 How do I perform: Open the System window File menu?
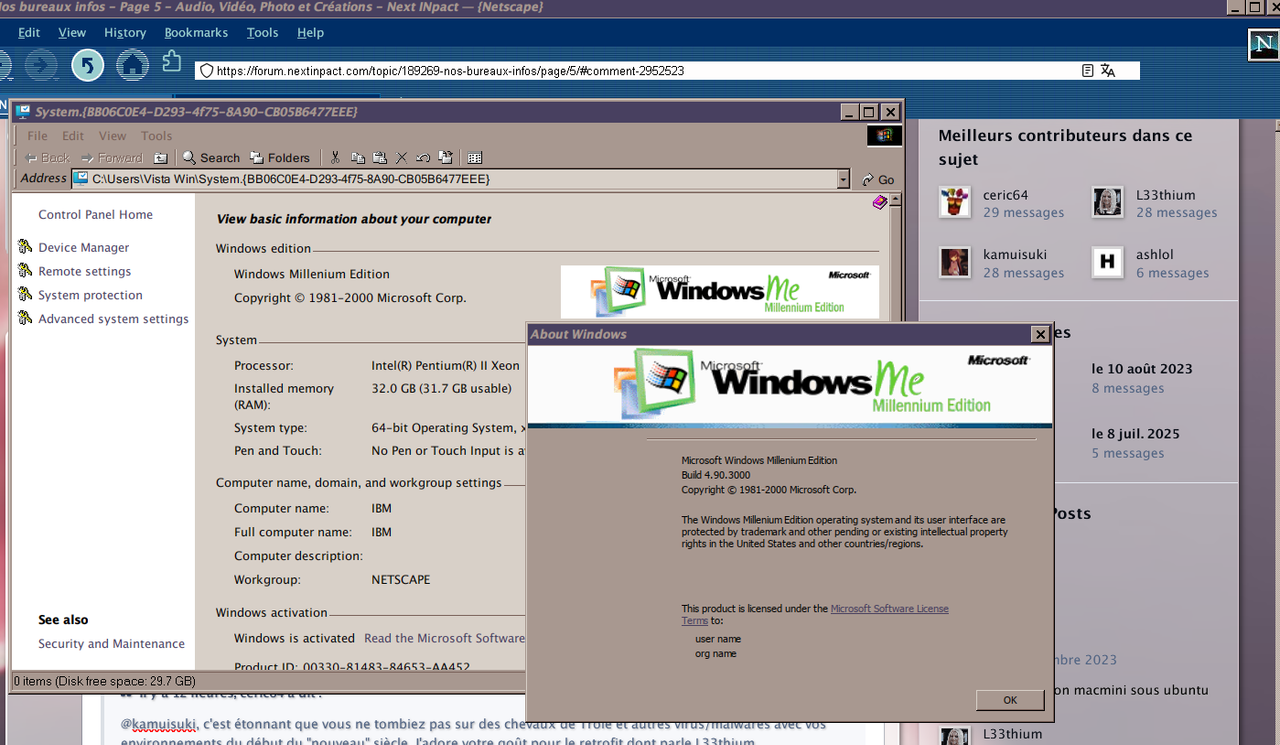tap(37, 136)
